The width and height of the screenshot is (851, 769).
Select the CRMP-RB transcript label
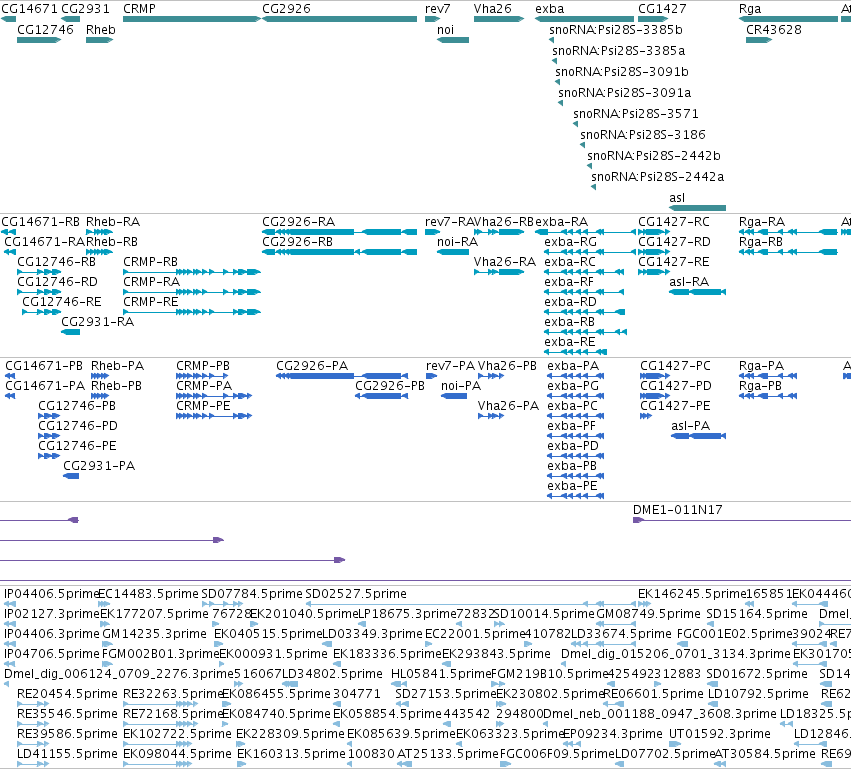coord(150,262)
